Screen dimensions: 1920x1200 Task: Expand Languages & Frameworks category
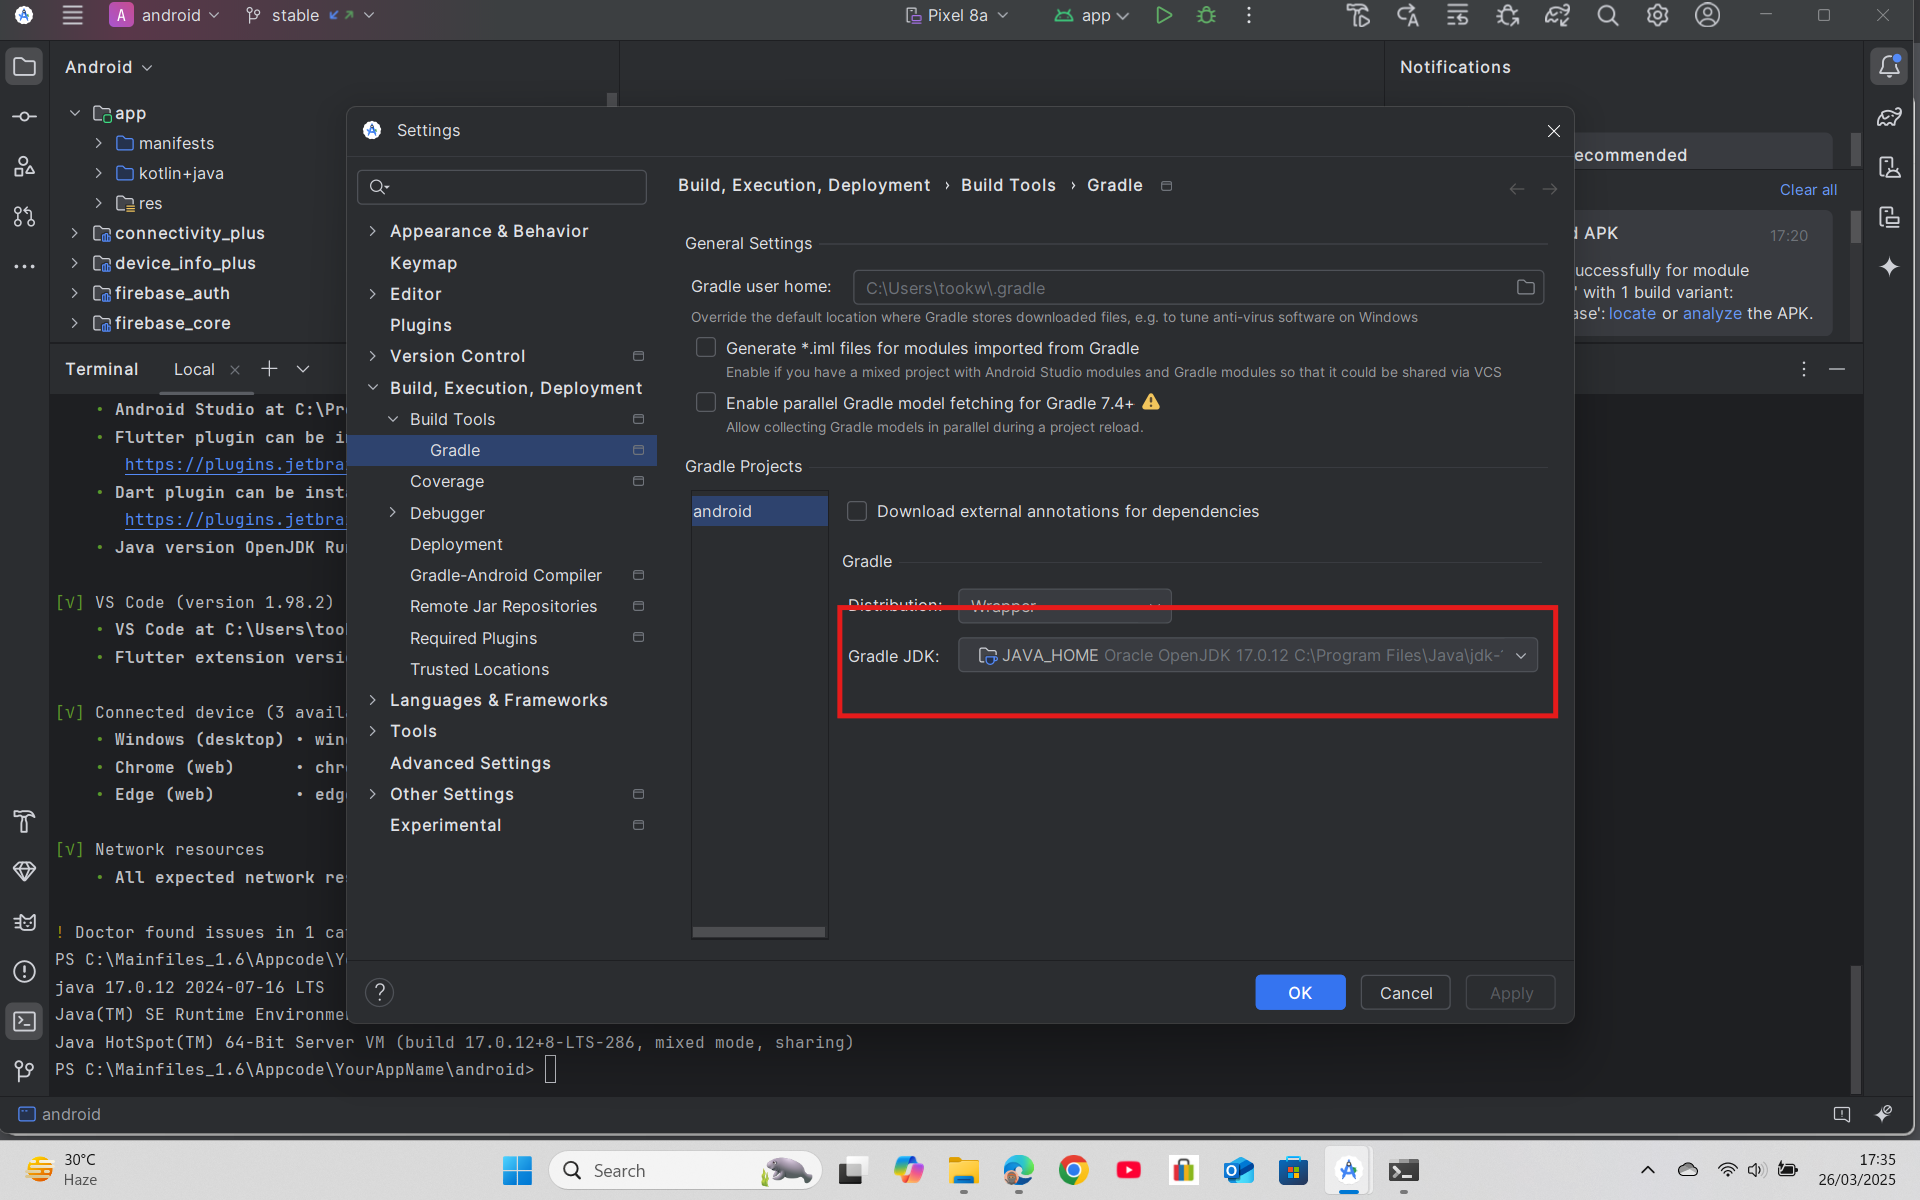click(x=373, y=700)
